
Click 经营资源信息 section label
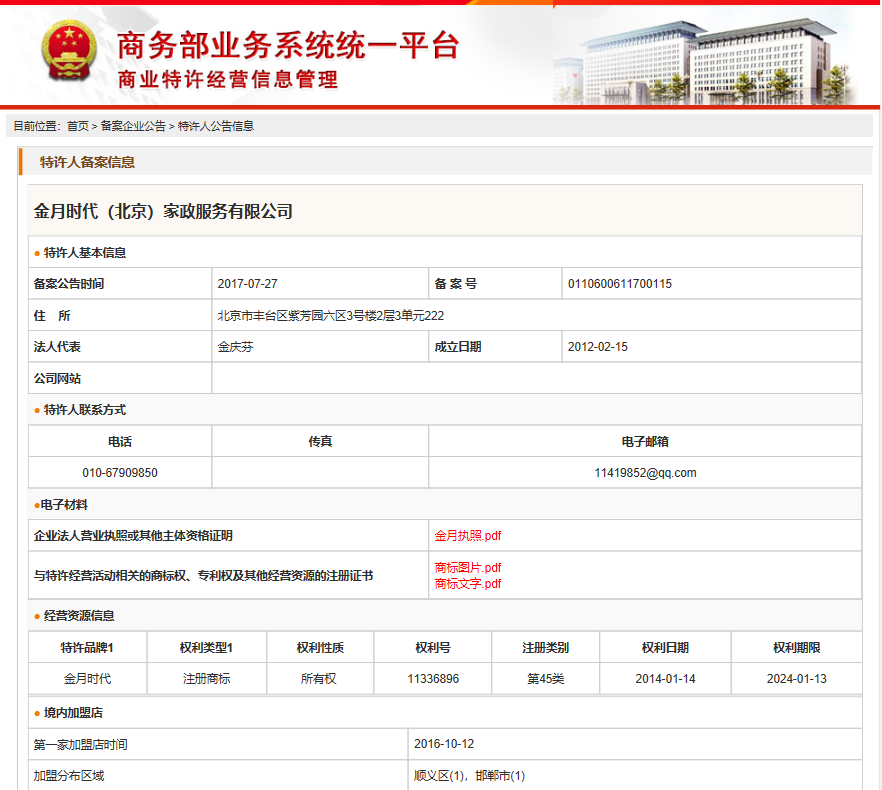[79, 616]
